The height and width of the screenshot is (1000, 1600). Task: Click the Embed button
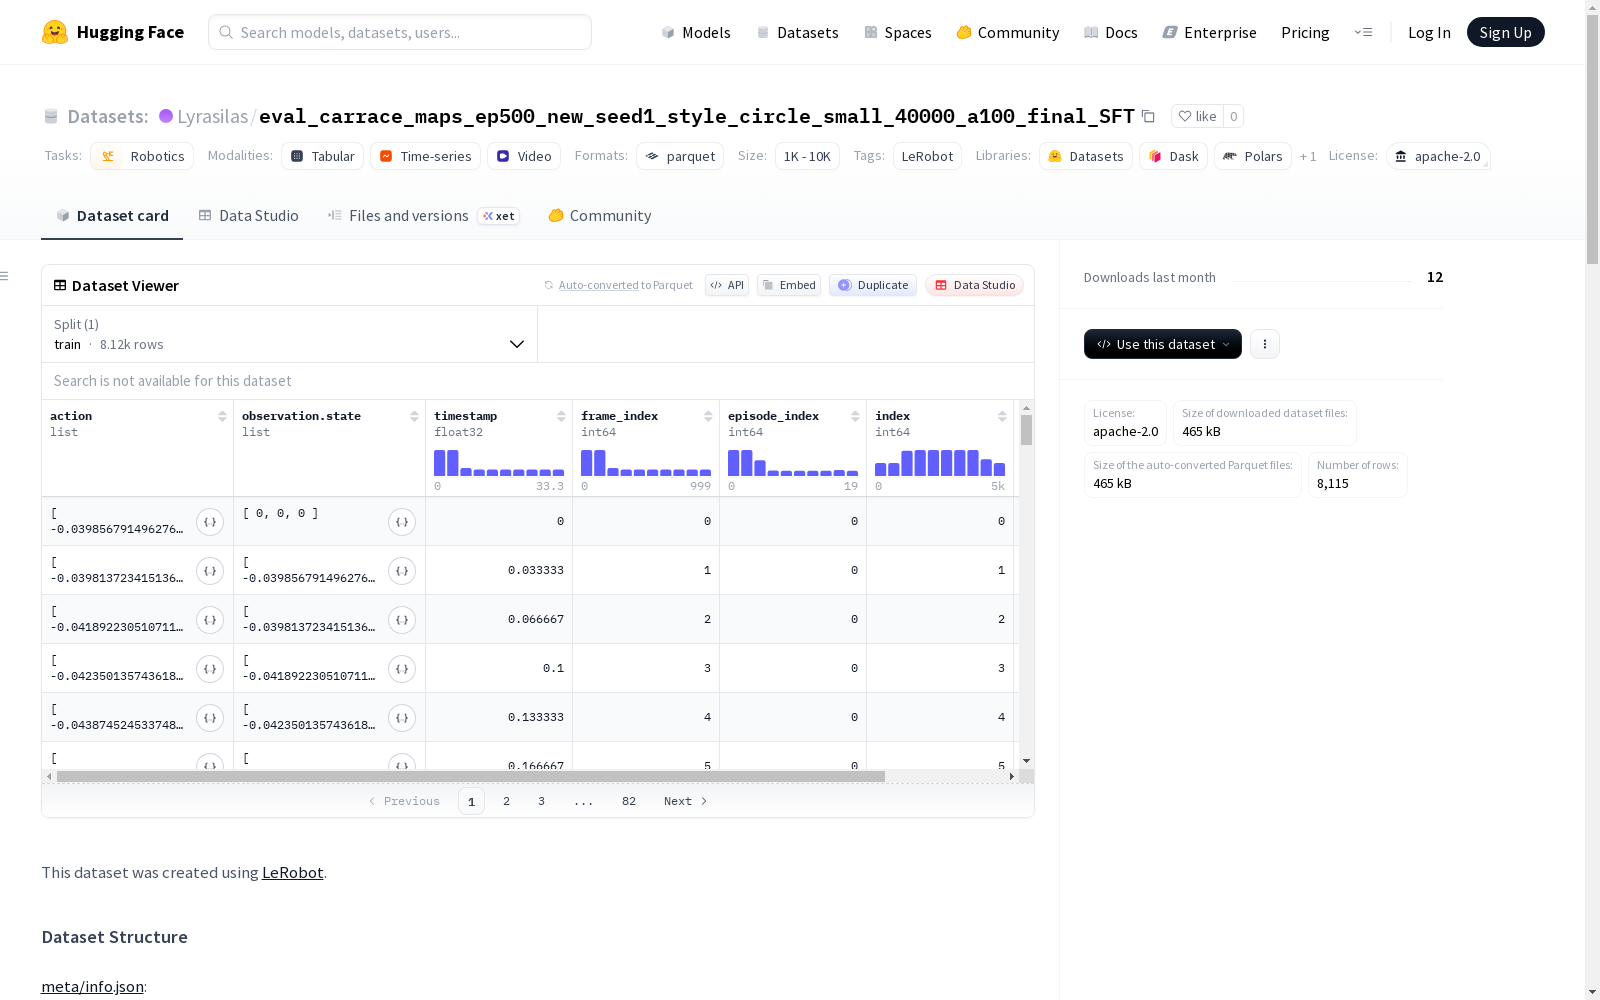(789, 285)
